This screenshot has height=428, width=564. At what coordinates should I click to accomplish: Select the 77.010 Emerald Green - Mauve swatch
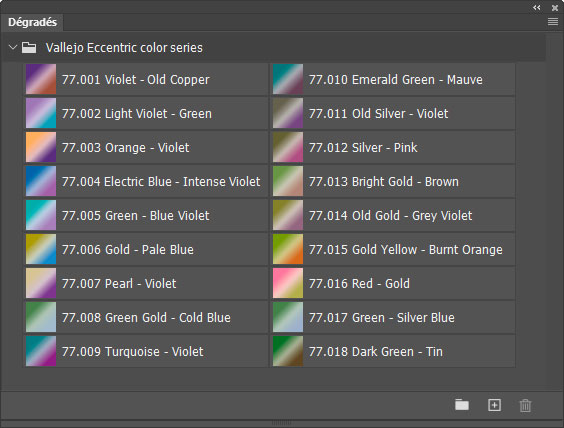point(288,79)
